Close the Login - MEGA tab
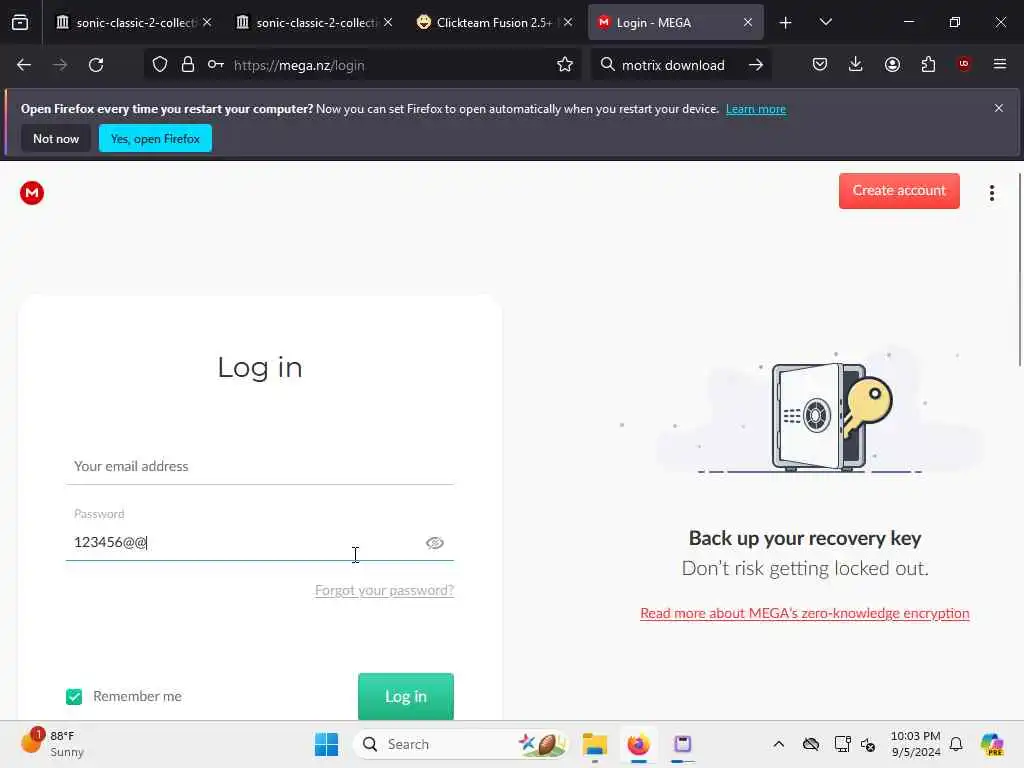 coord(748,22)
